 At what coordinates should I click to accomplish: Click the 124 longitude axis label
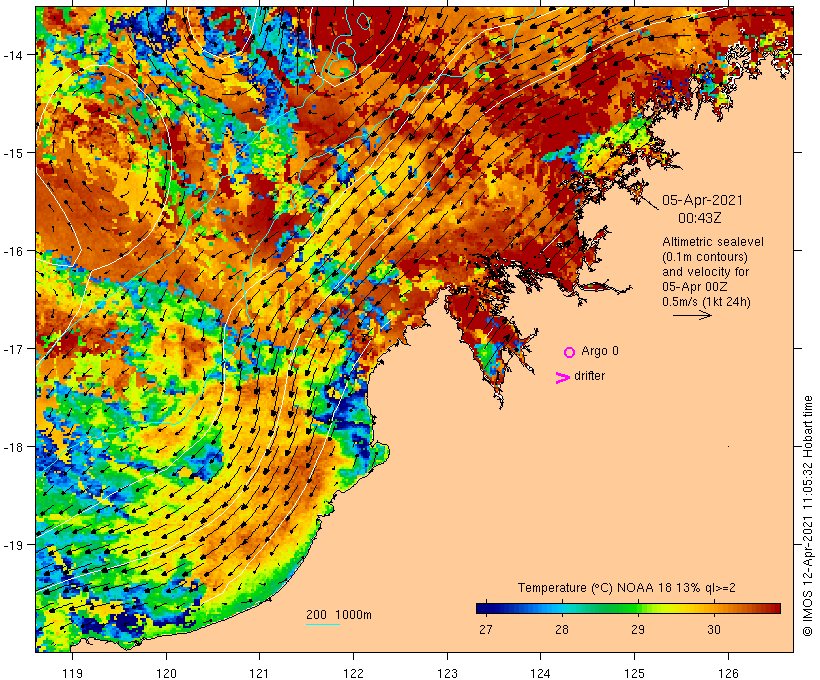(541, 674)
